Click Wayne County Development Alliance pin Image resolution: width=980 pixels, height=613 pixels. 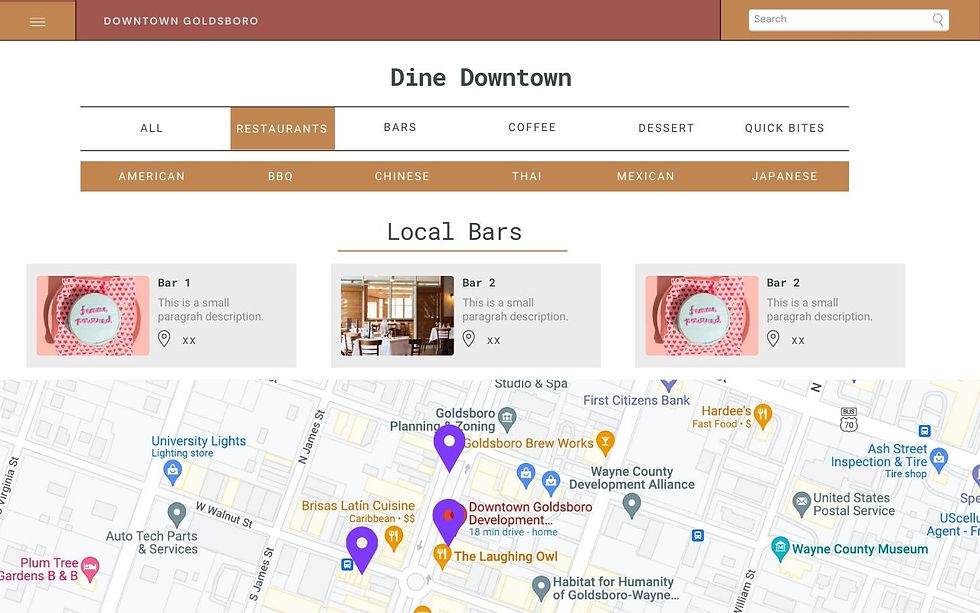tap(632, 506)
